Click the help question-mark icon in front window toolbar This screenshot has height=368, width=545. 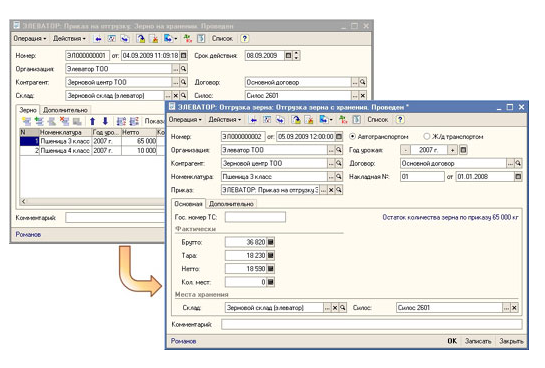point(400,120)
